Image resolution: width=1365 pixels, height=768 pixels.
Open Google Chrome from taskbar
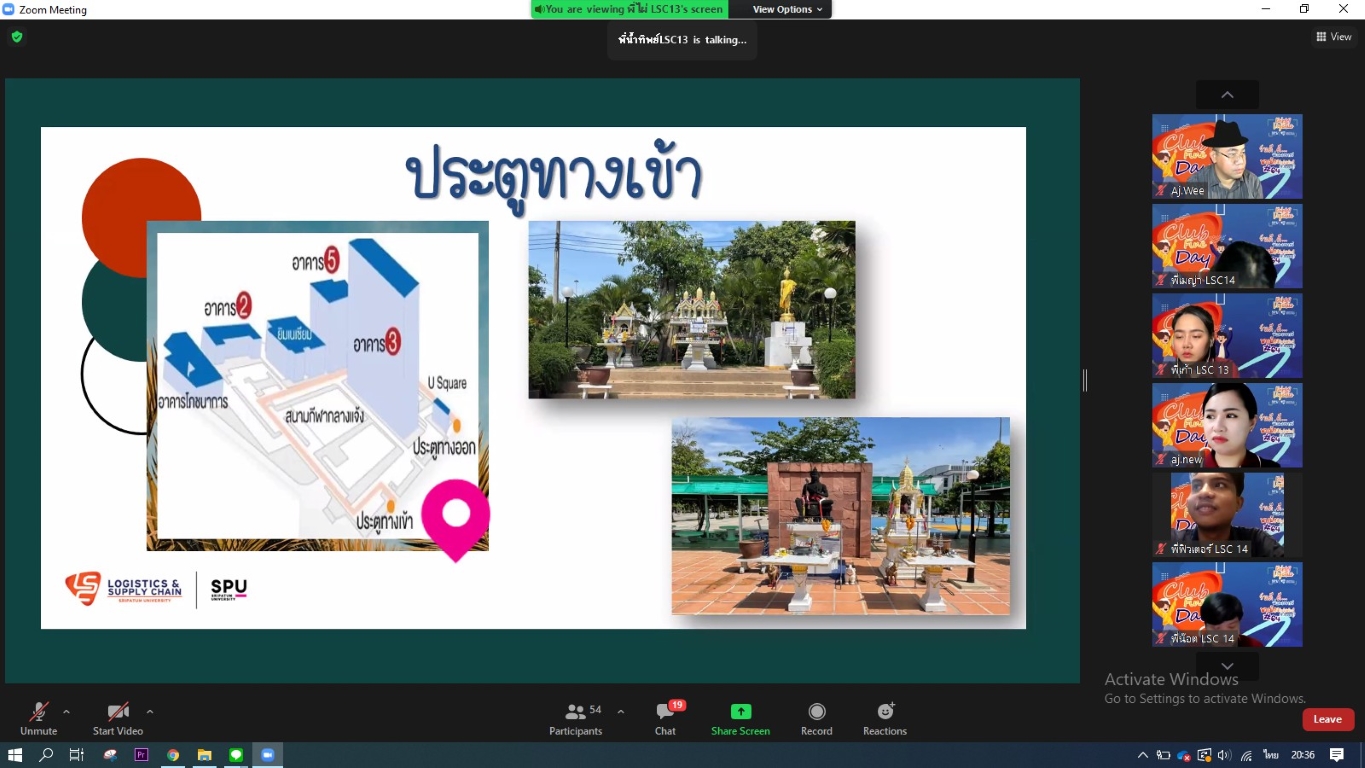coord(173,755)
